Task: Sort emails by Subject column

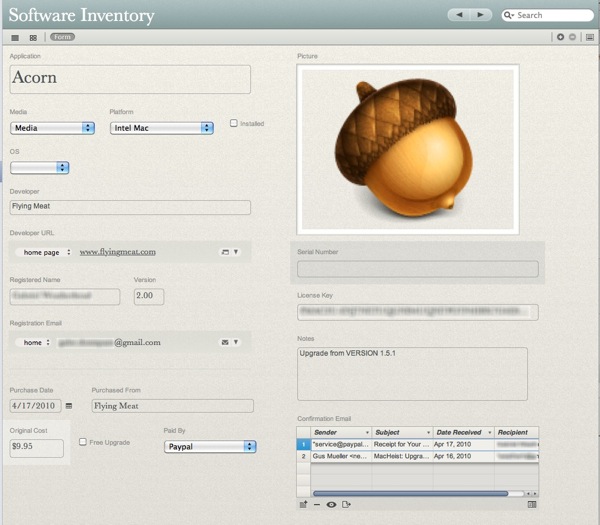Action: point(402,432)
